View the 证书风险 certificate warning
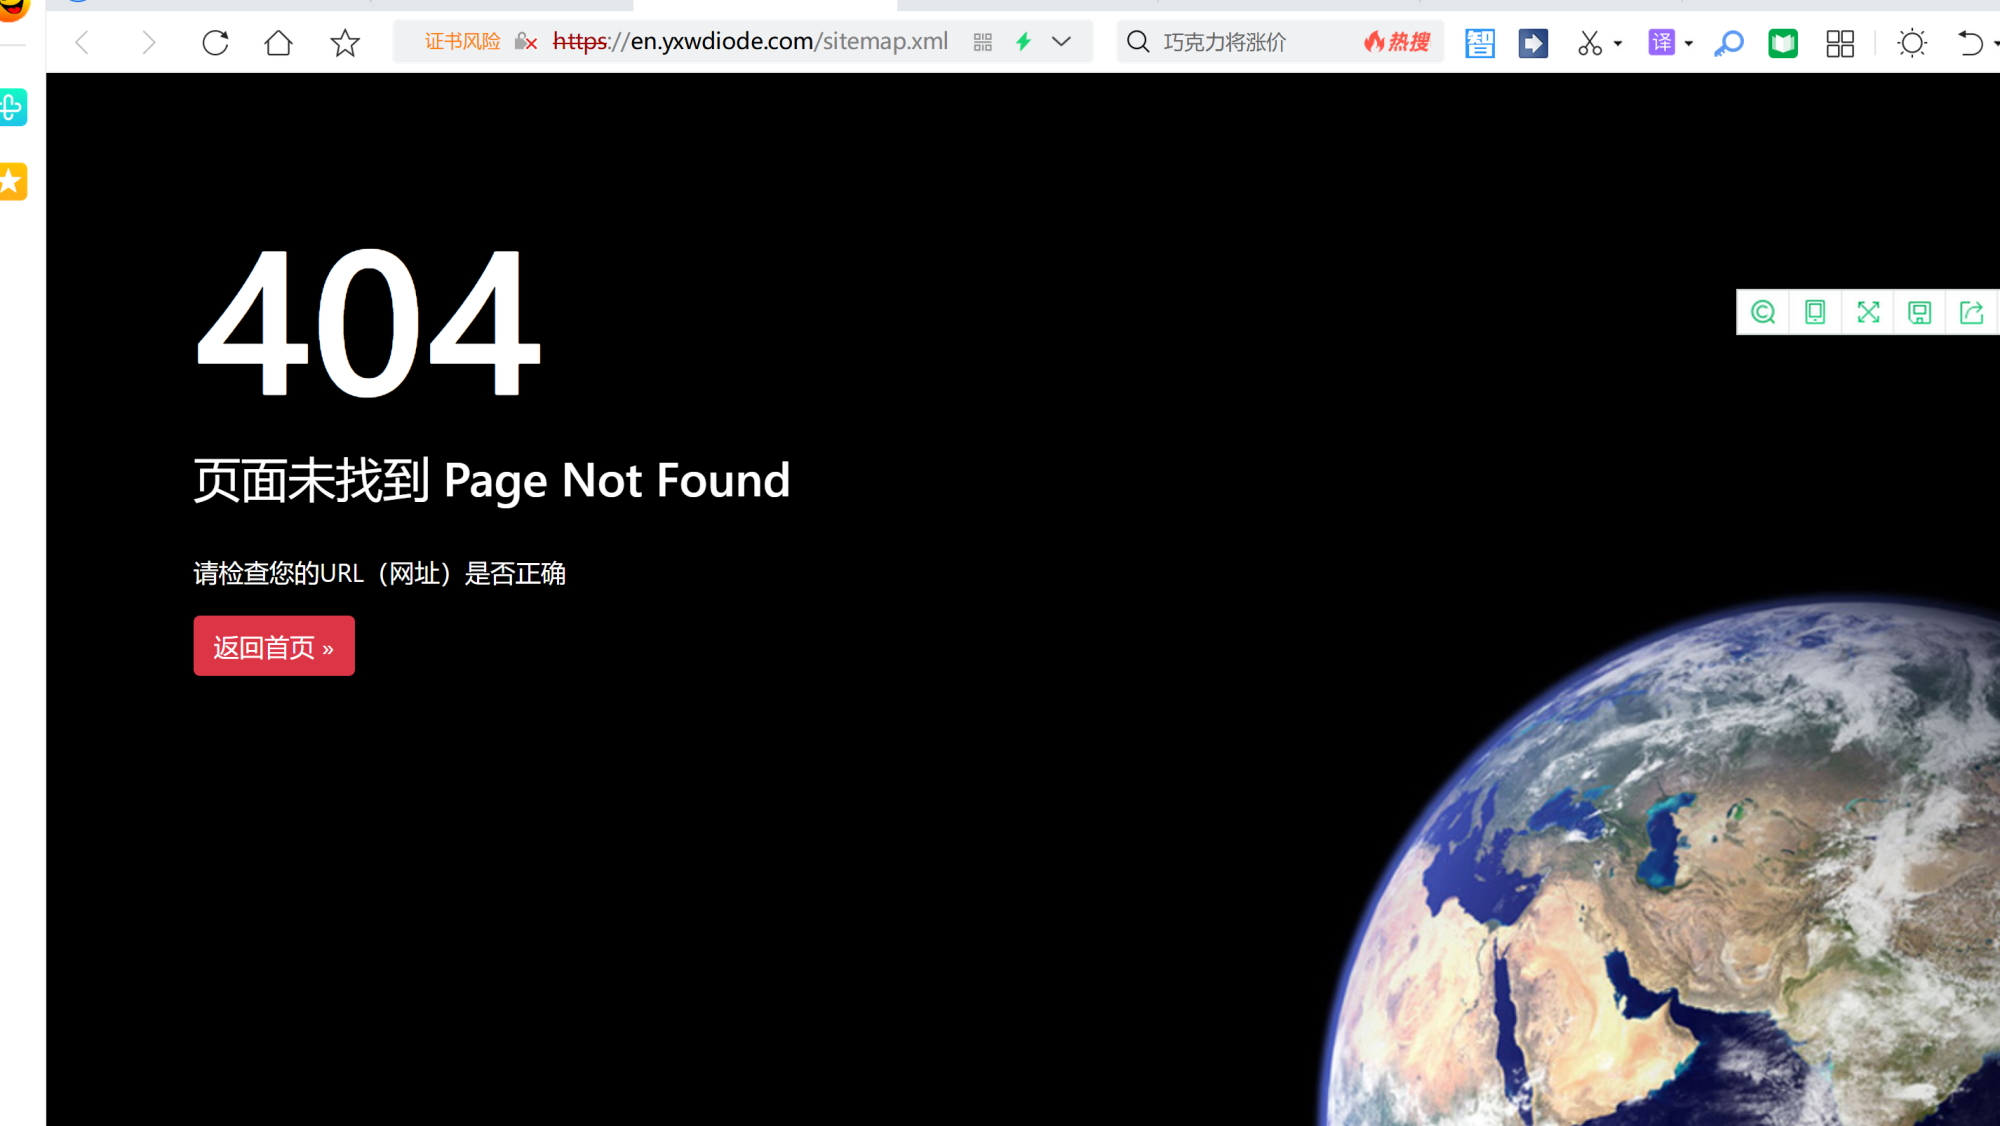 [462, 42]
